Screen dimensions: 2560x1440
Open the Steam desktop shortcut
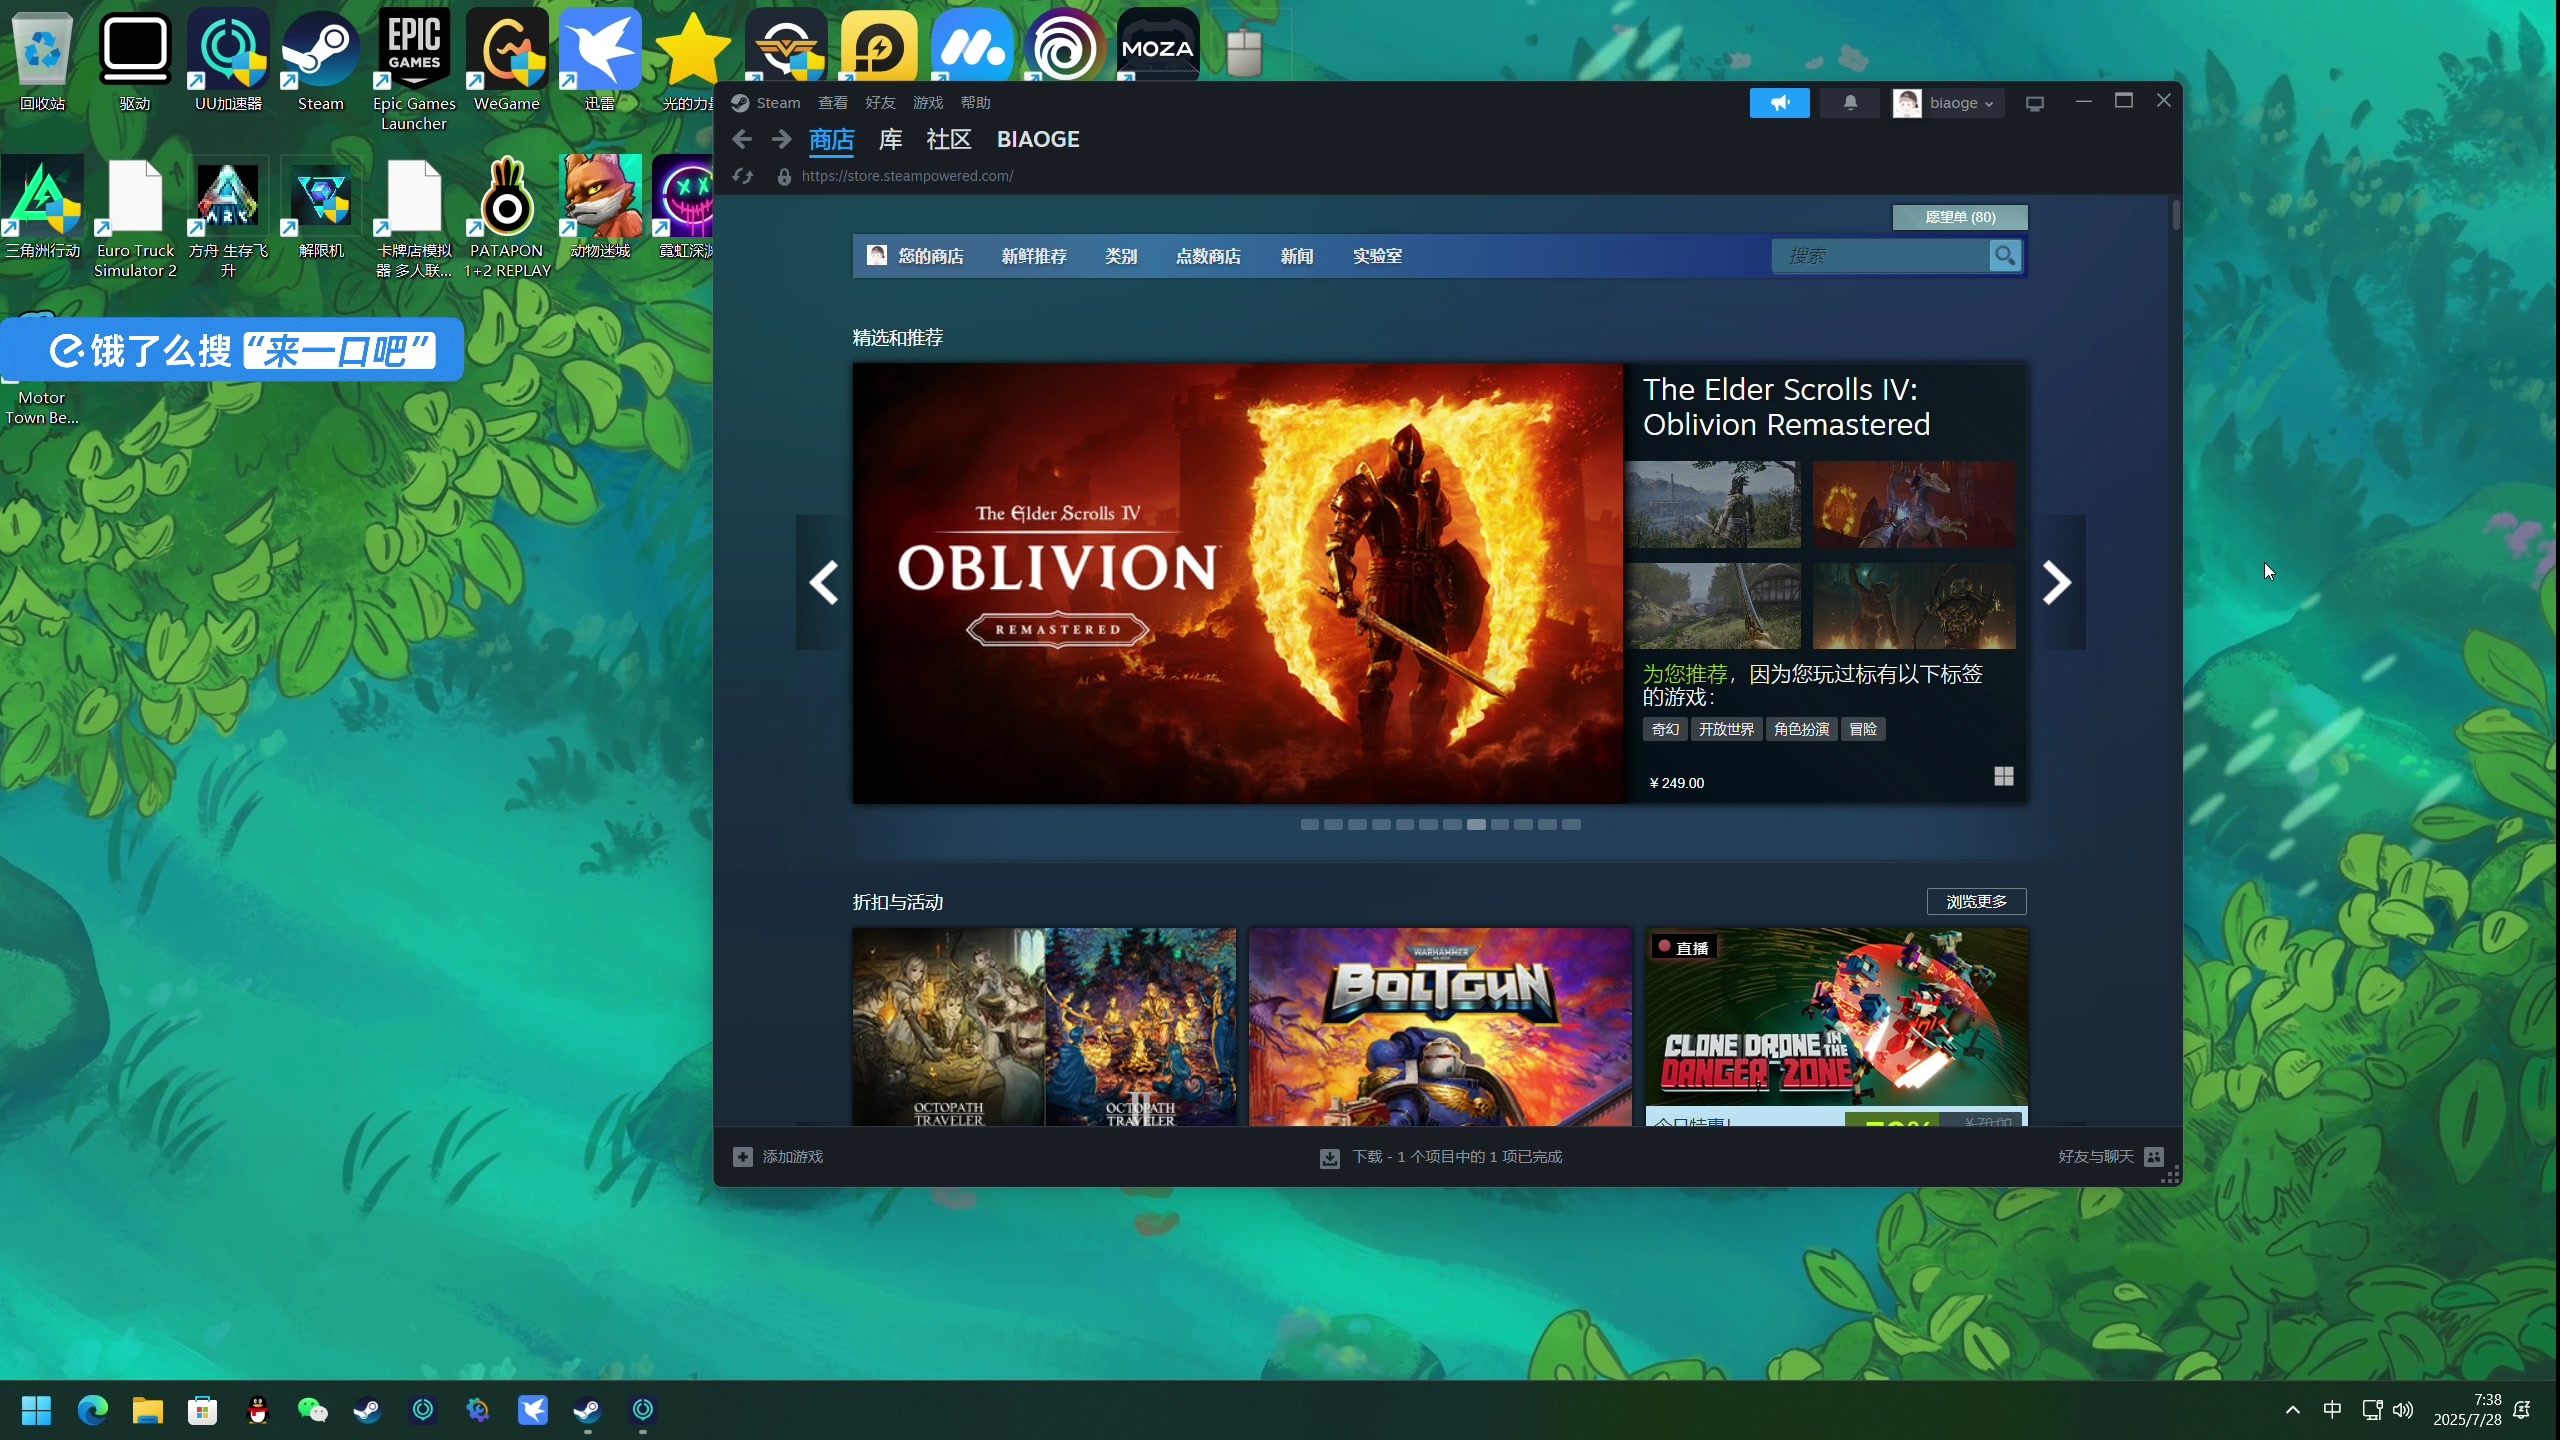[x=320, y=60]
